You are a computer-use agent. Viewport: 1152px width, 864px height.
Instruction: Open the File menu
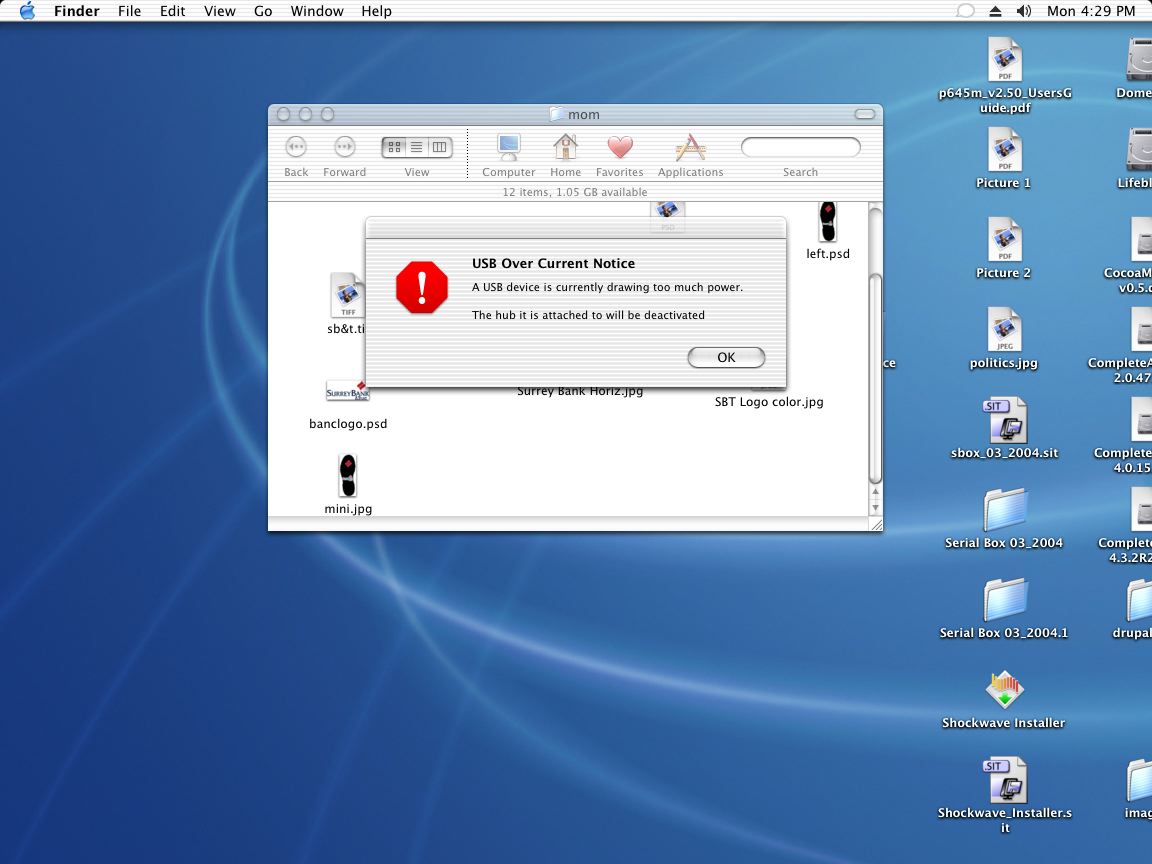(x=129, y=11)
